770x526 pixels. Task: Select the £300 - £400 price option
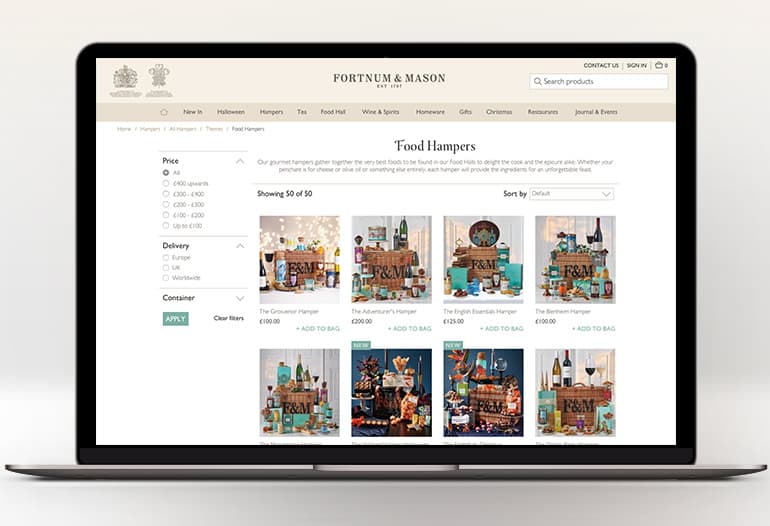(166, 194)
